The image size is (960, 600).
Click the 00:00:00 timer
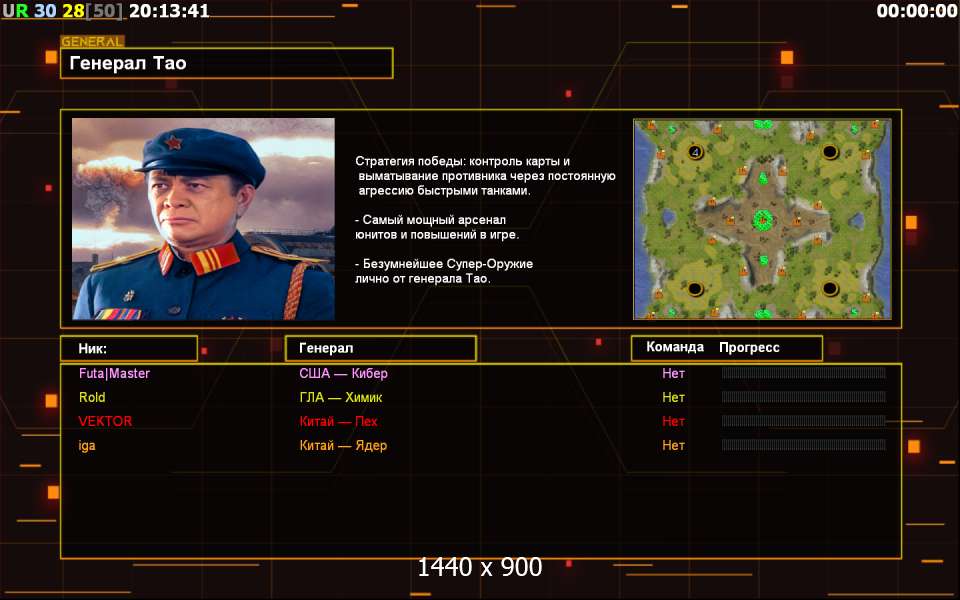point(917,10)
